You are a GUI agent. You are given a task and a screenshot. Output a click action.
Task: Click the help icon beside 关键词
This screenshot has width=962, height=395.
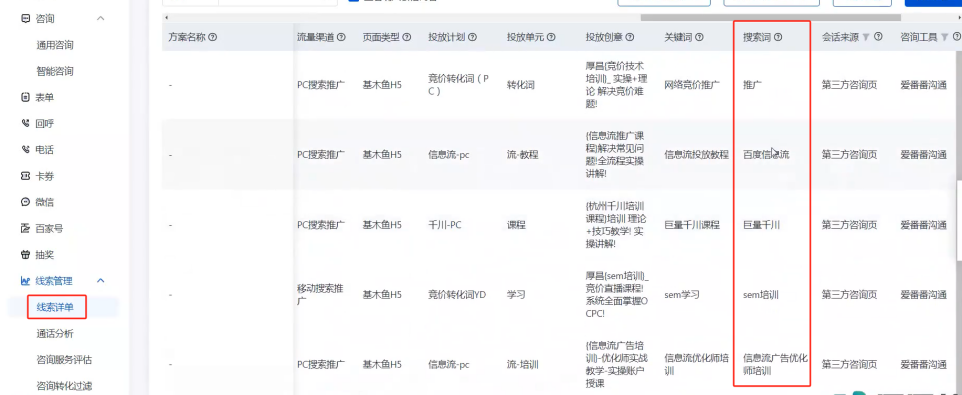pos(699,37)
